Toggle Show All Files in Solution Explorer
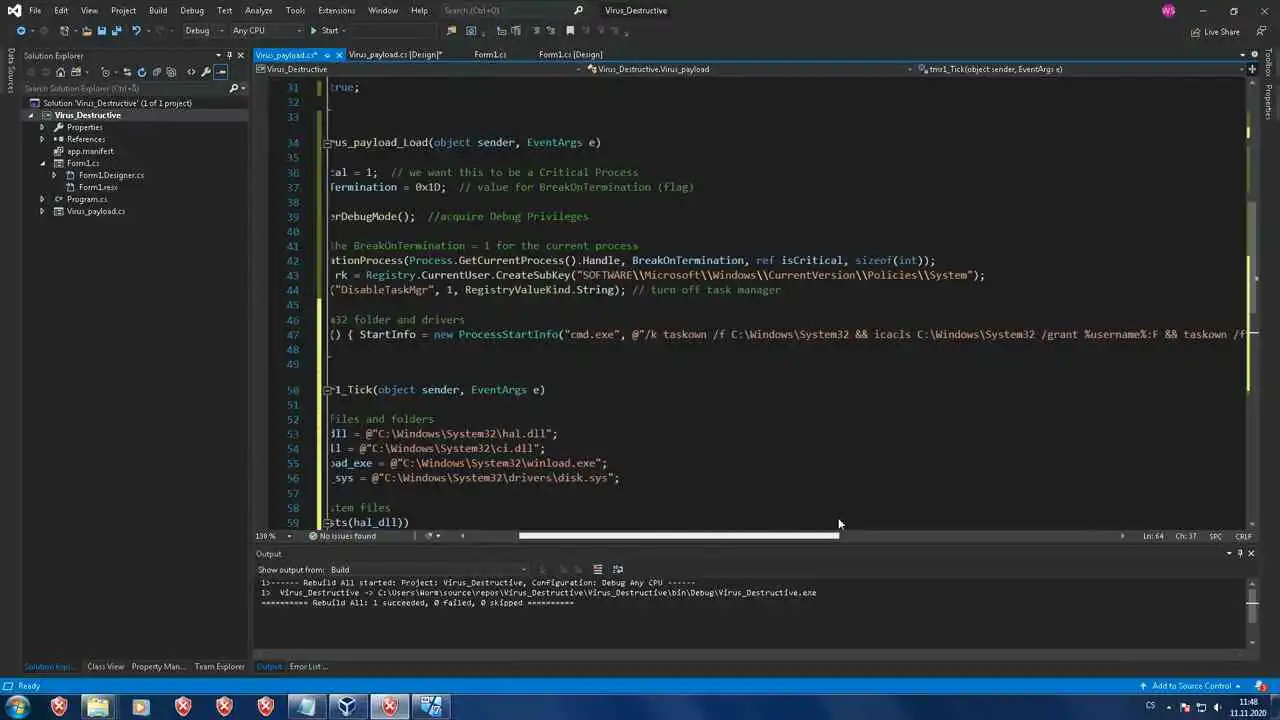 pyautogui.click(x=170, y=72)
